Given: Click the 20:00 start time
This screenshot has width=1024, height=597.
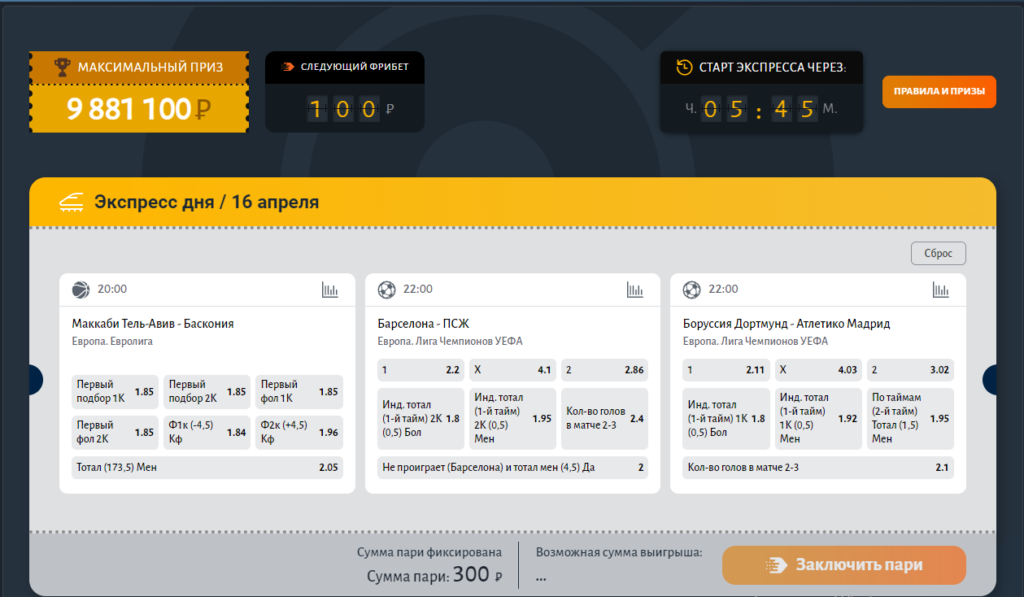Looking at the screenshot, I should click(x=112, y=289).
